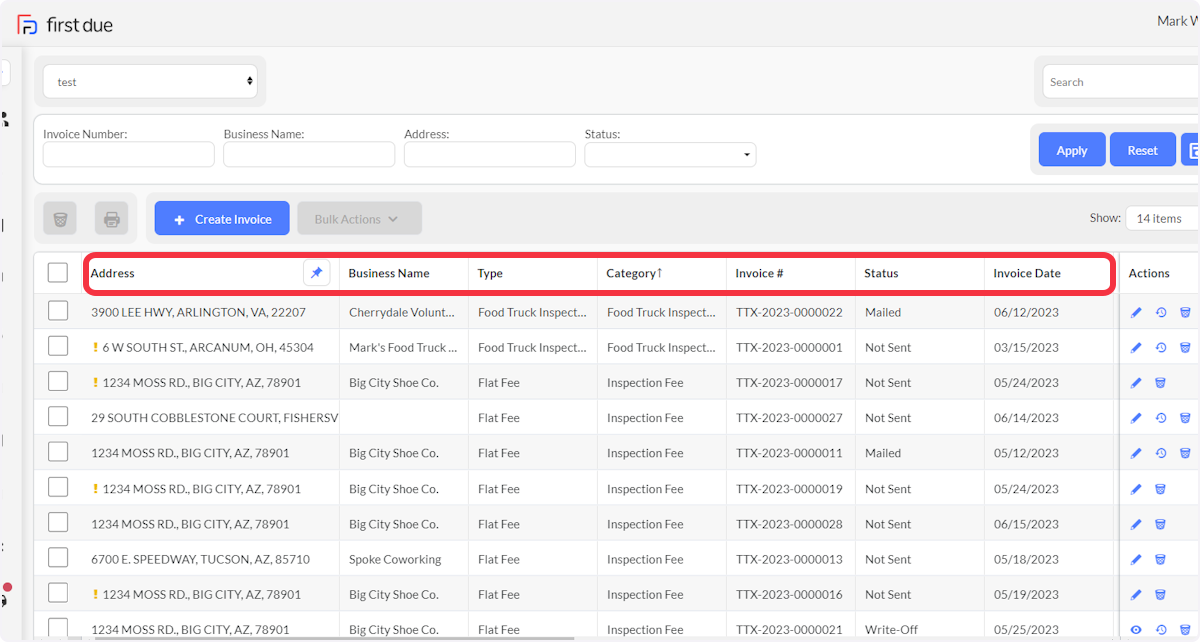Delete invoice TTX-2023-0000011 via trash icon
Viewport: 1200px width, 642px height.
[1185, 453]
